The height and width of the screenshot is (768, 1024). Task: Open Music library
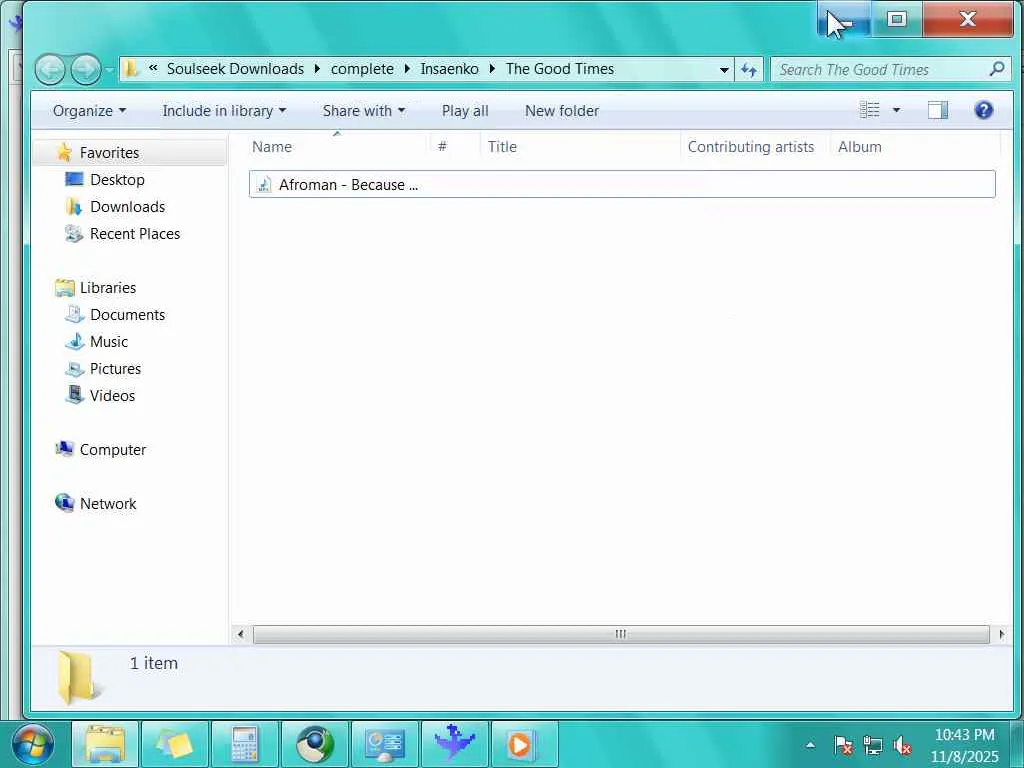click(109, 342)
